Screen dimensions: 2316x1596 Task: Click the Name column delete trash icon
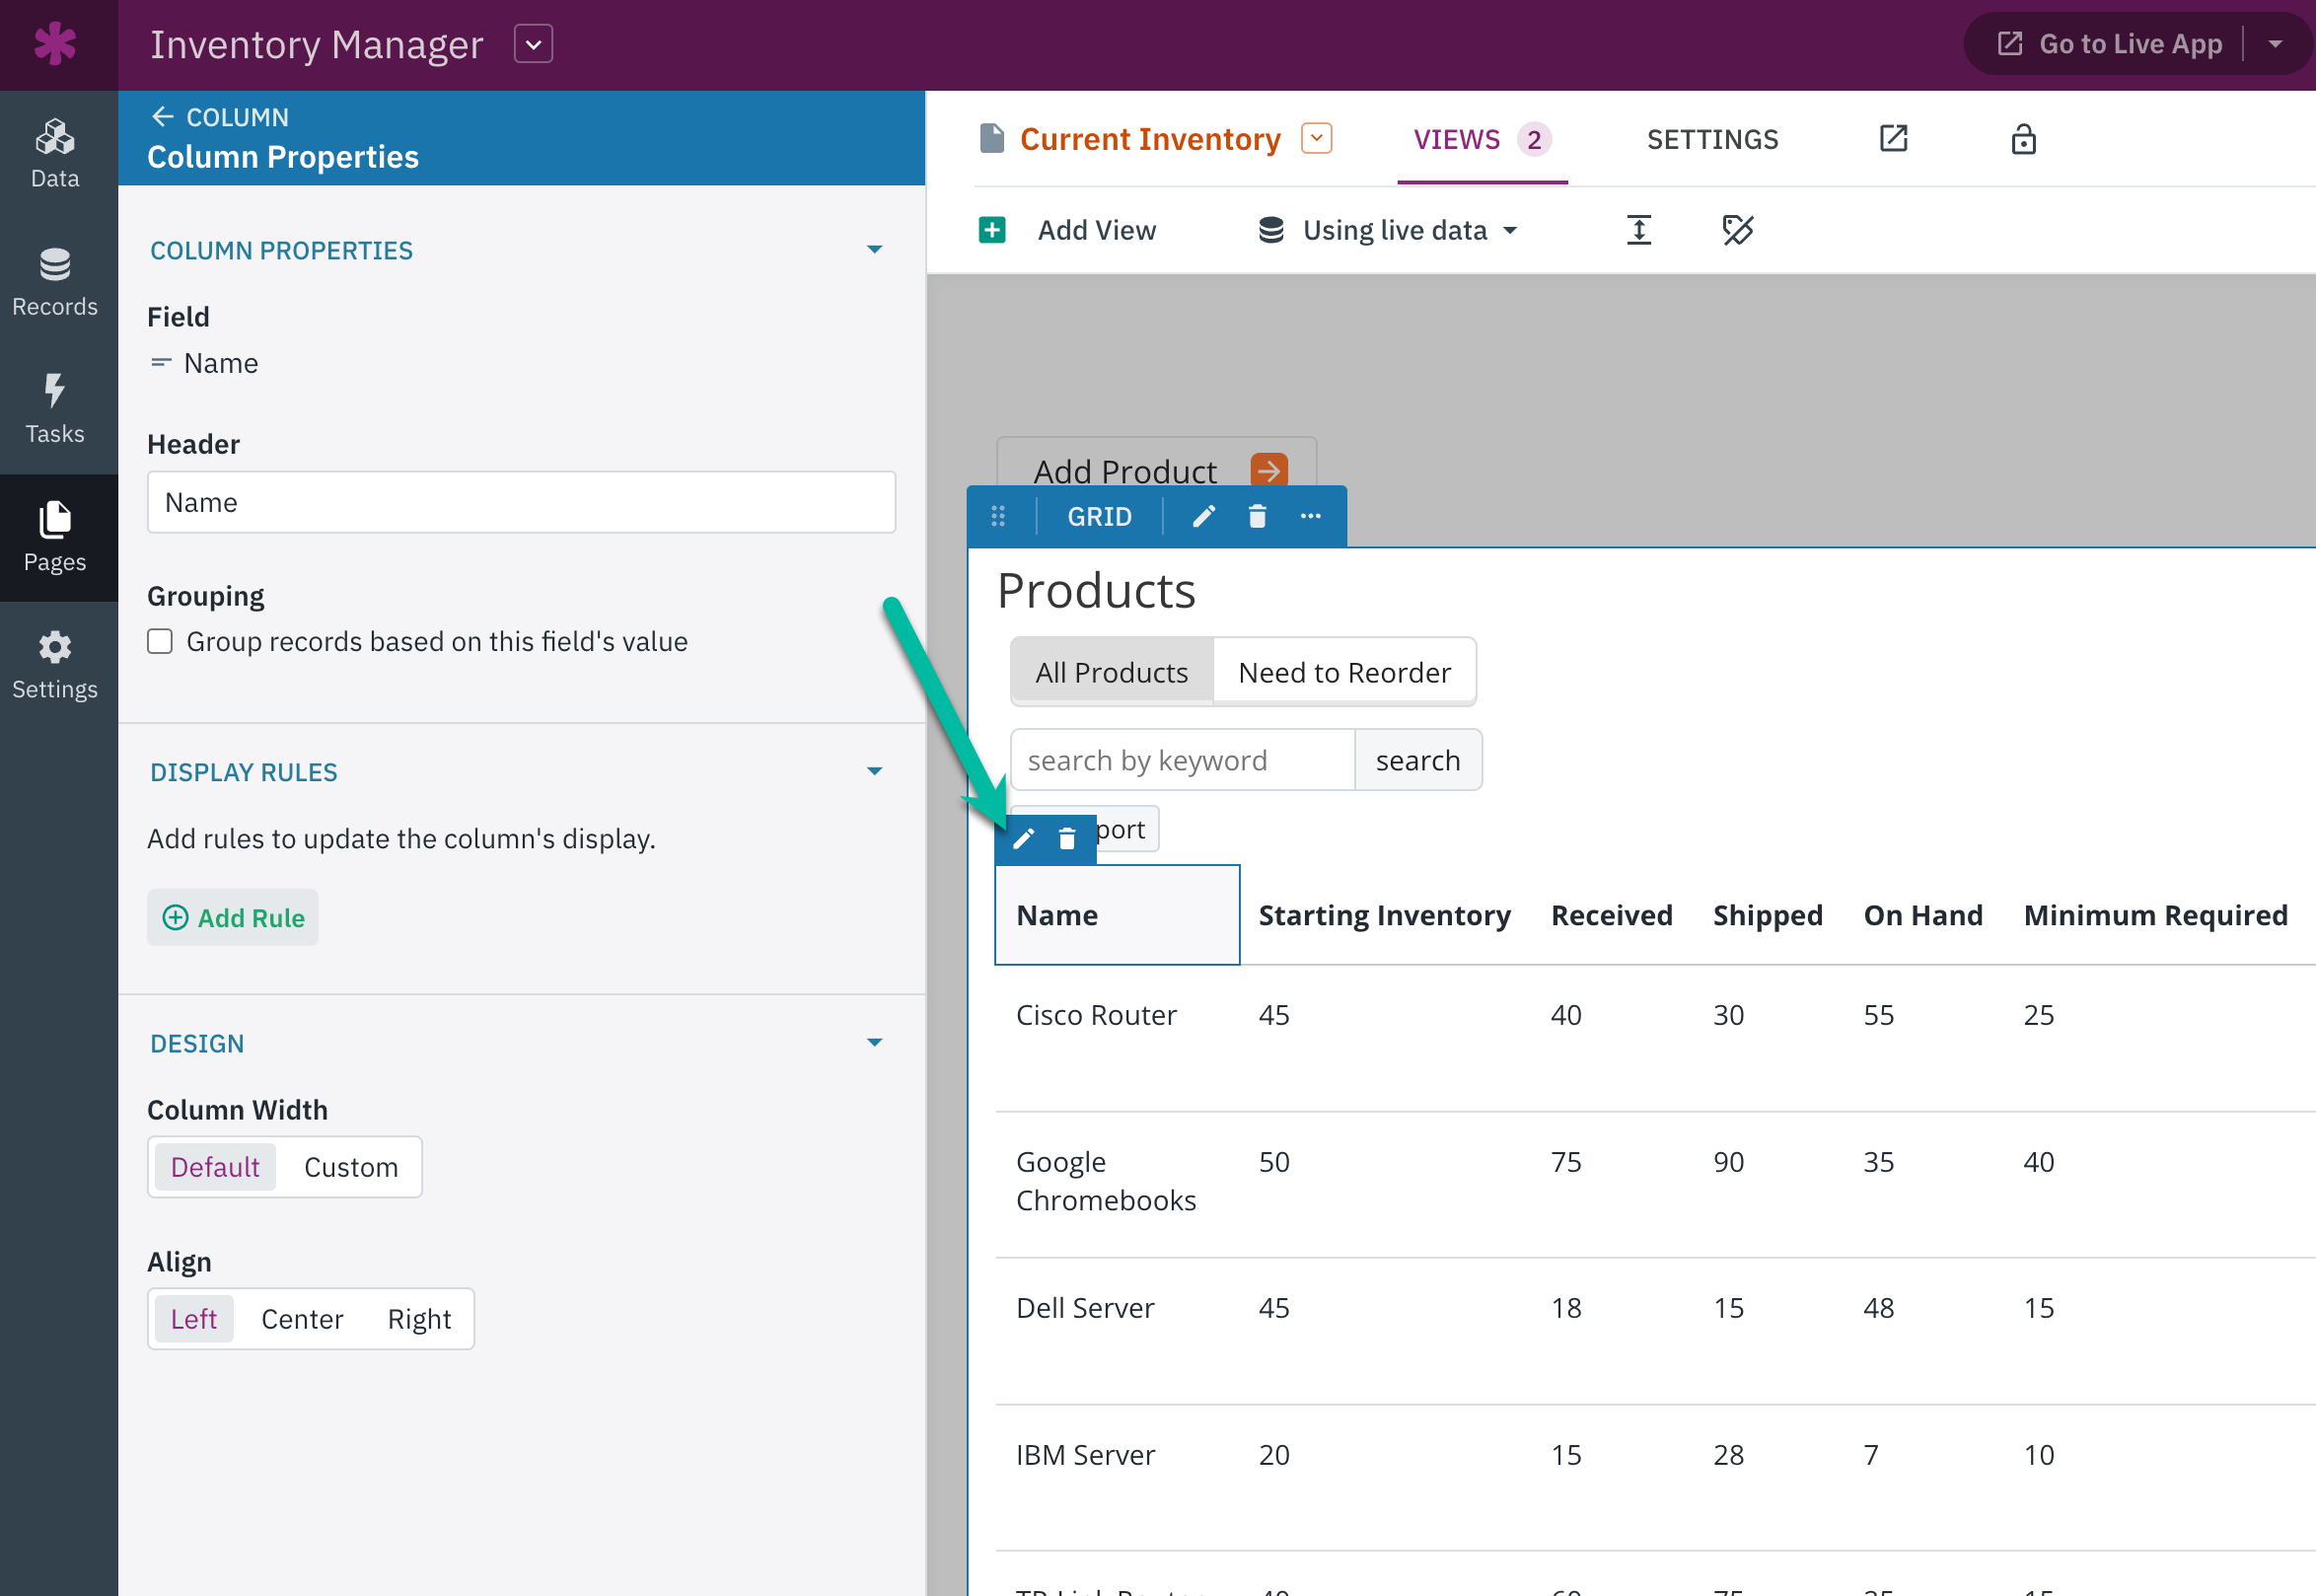1066,839
